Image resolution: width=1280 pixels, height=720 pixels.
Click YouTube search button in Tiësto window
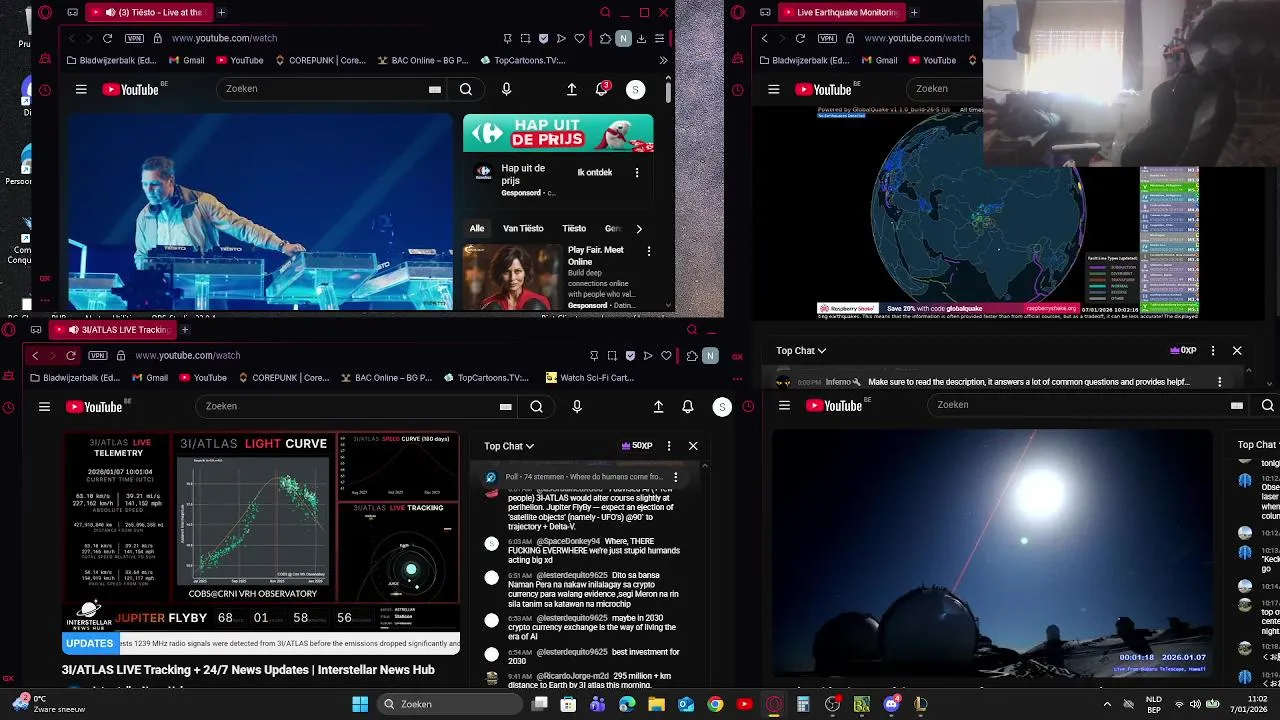click(466, 89)
